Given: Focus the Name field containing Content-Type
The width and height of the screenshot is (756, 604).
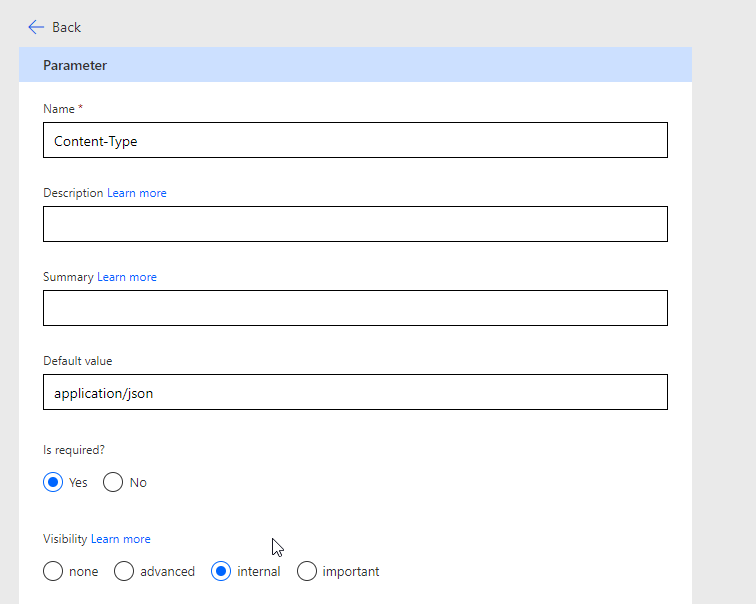Looking at the screenshot, I should tap(355, 140).
